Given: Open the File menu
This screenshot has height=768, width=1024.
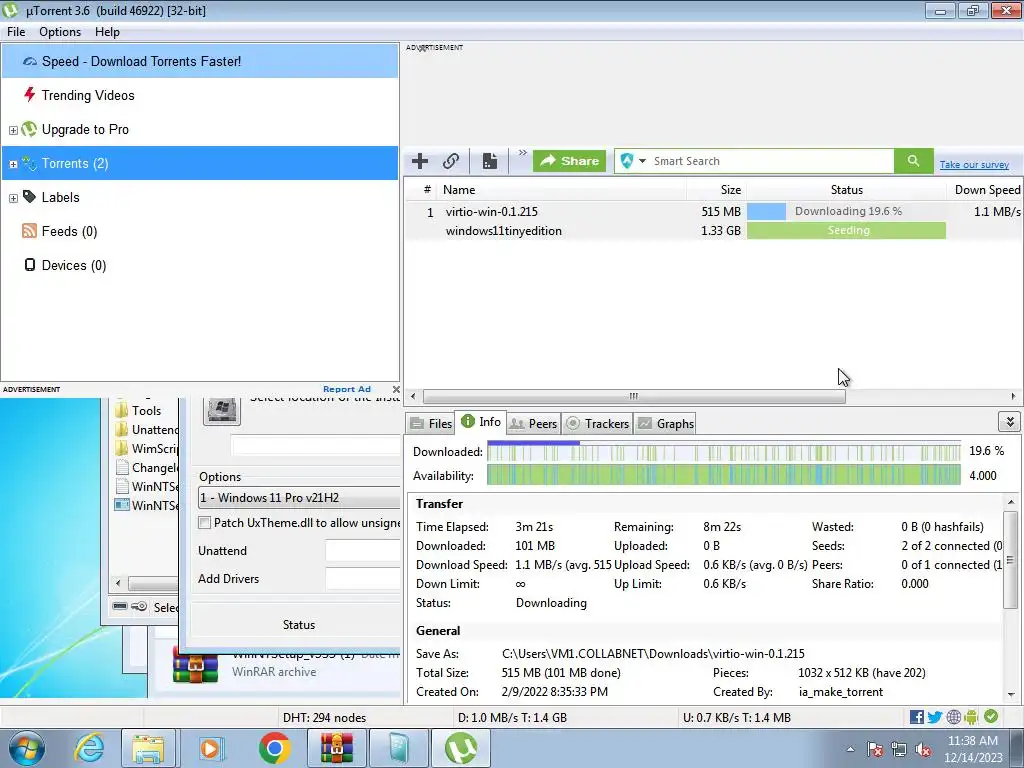Looking at the screenshot, I should 16,32.
